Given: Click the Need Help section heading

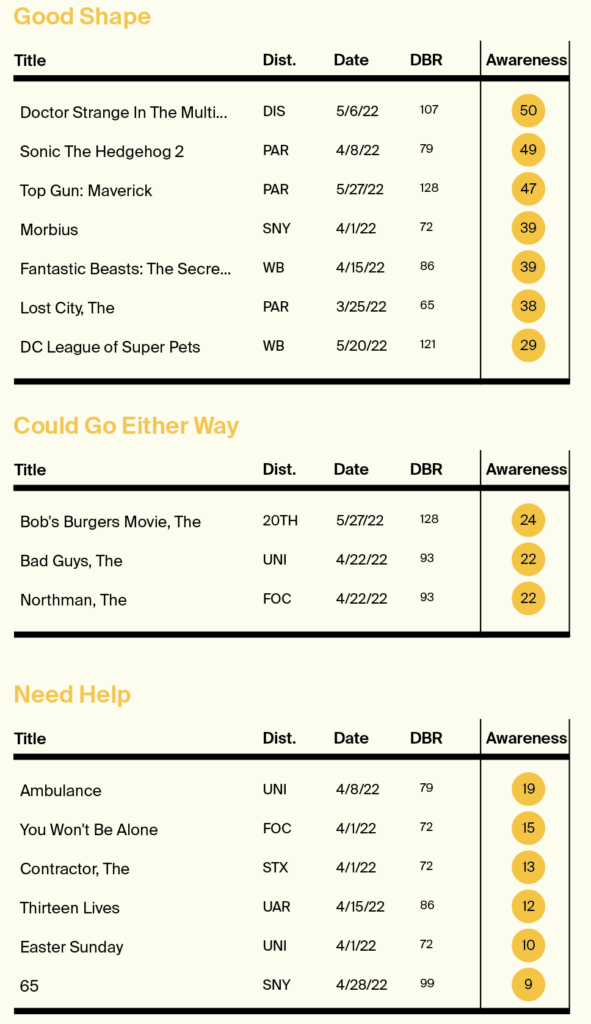Looking at the screenshot, I should point(72,694).
